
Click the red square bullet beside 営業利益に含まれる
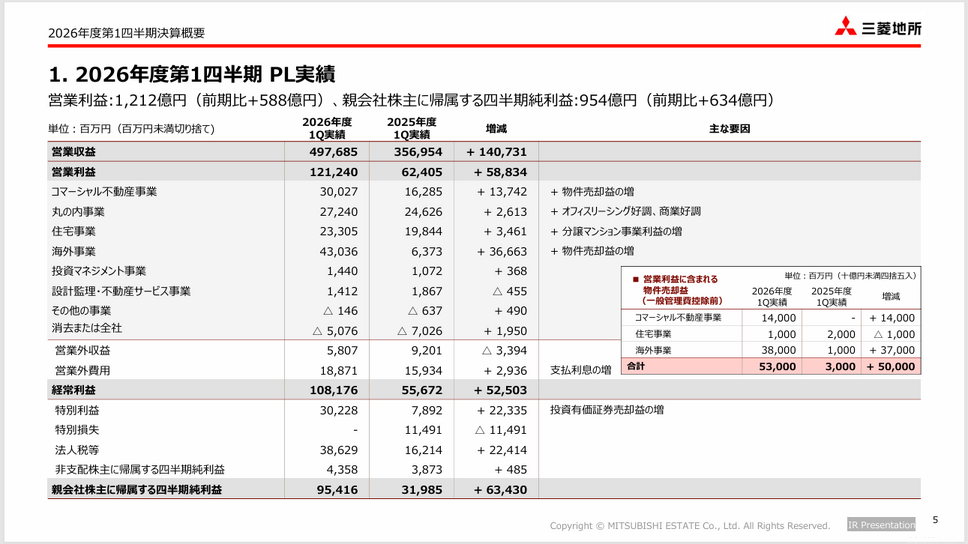(x=635, y=279)
